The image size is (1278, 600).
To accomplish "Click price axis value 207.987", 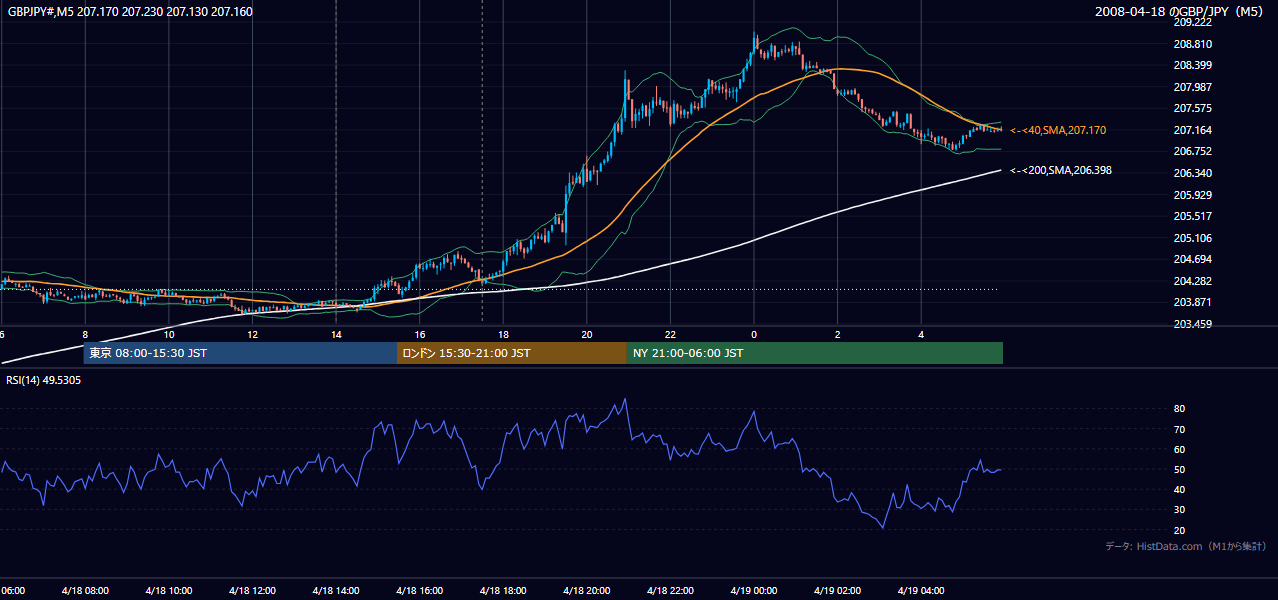I will [x=1192, y=87].
